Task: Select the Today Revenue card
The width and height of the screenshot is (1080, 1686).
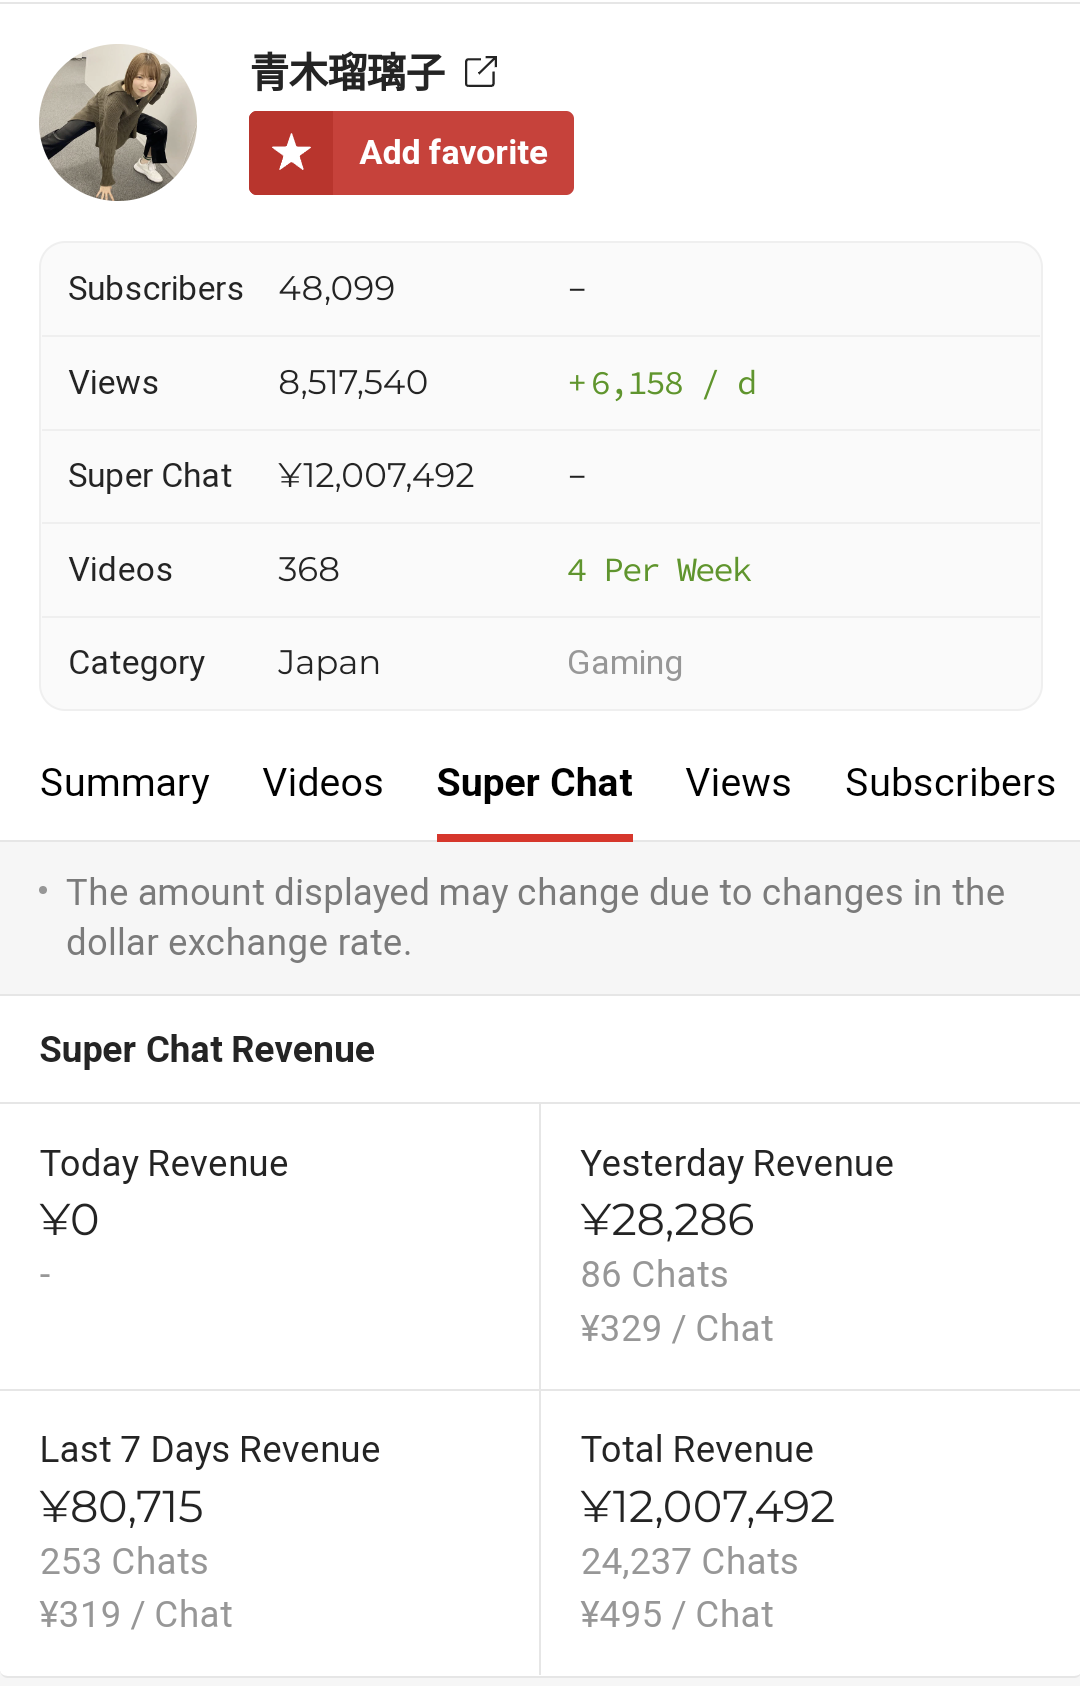Action: click(x=270, y=1245)
